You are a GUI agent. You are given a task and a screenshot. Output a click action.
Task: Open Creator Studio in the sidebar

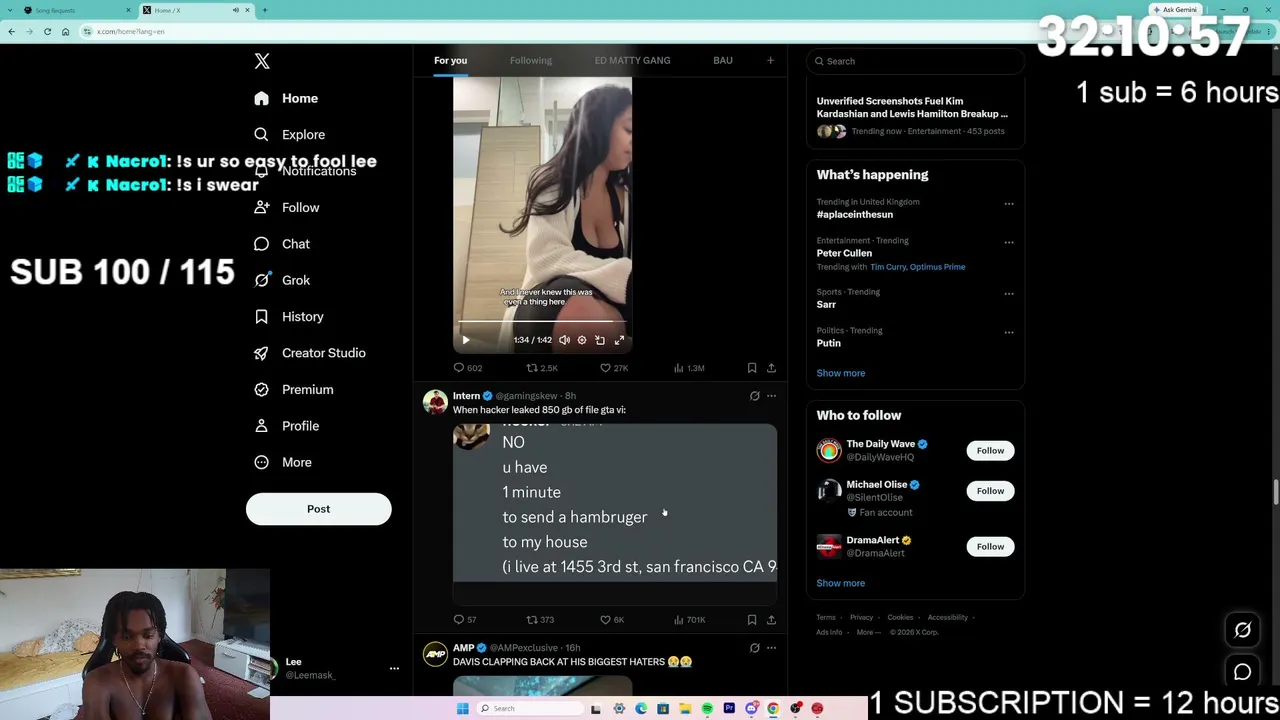click(311, 353)
